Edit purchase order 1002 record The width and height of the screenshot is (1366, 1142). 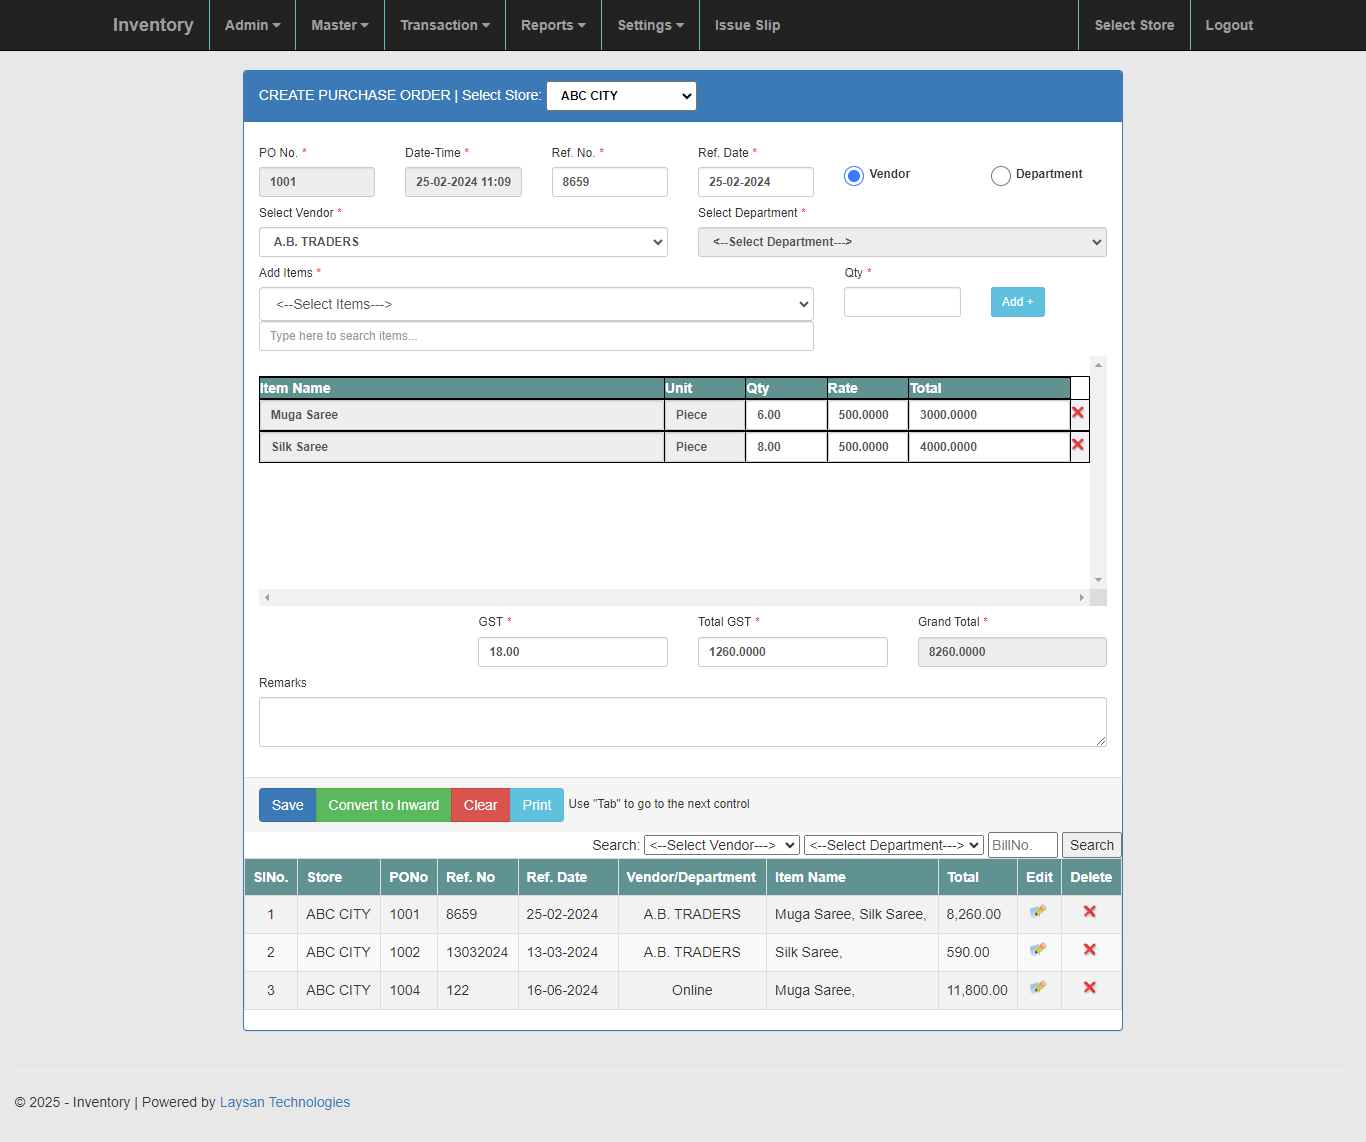(x=1038, y=949)
